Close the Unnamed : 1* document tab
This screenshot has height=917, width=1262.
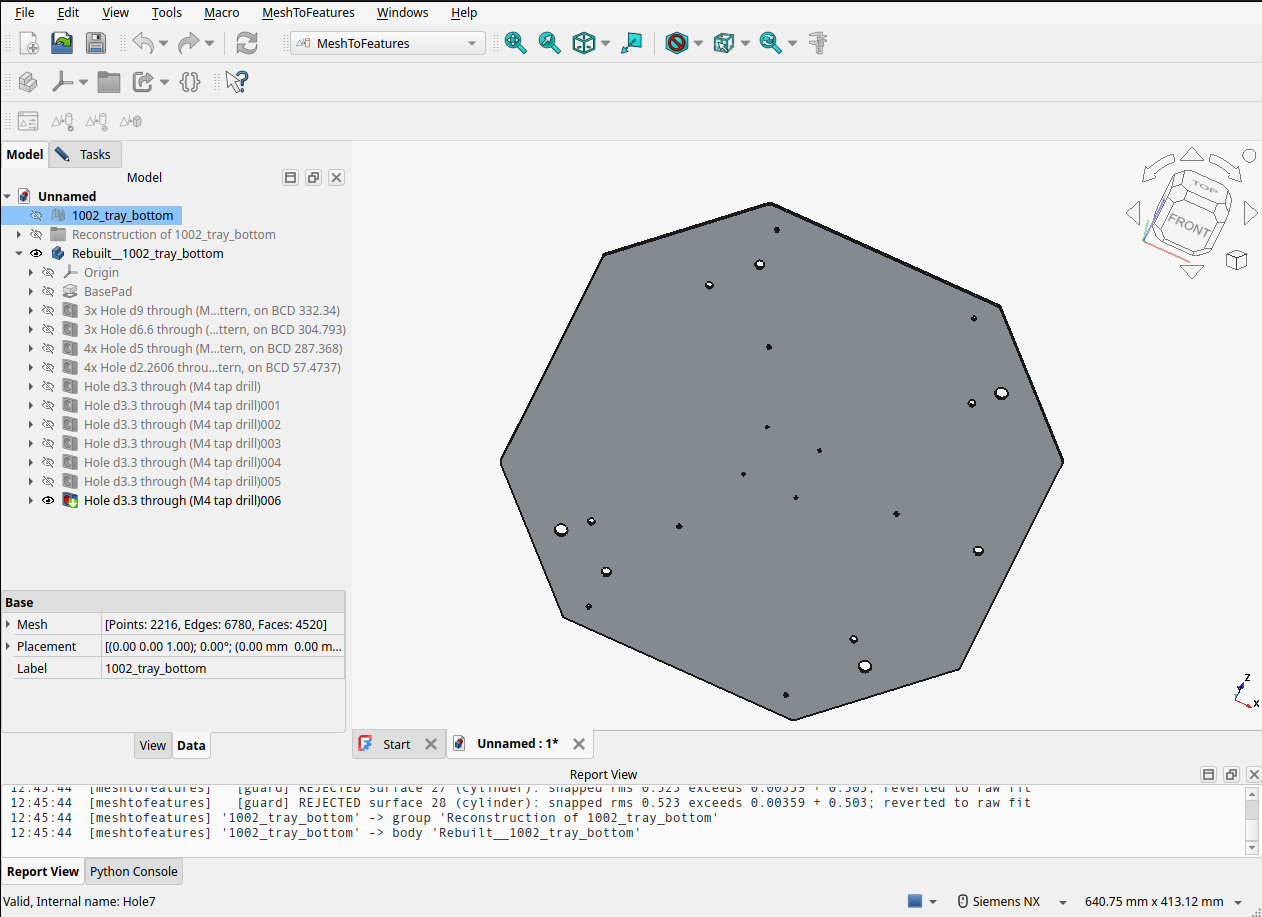[x=578, y=744]
